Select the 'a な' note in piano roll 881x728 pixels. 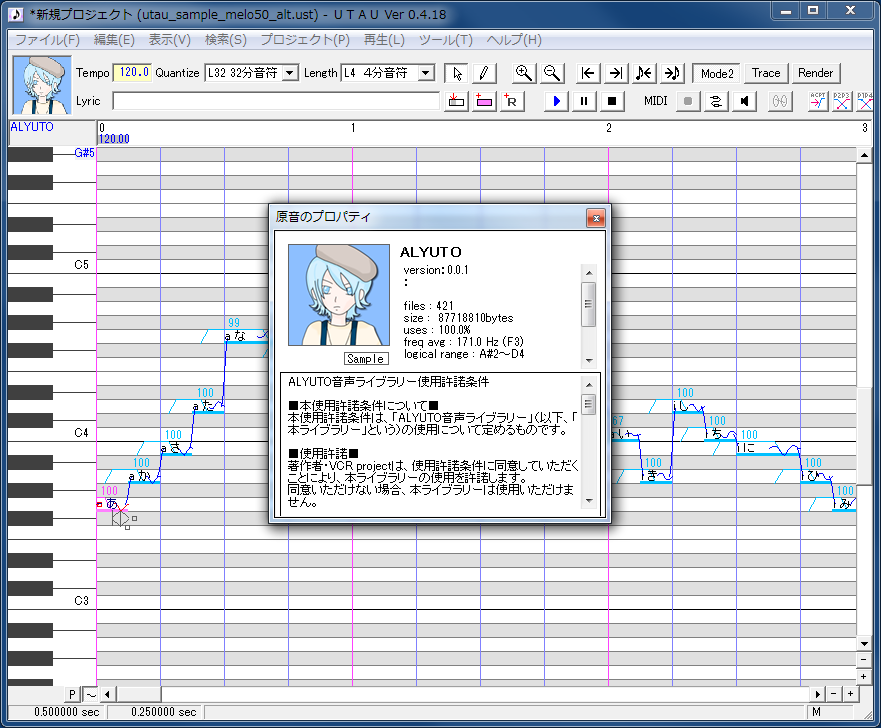(244, 336)
